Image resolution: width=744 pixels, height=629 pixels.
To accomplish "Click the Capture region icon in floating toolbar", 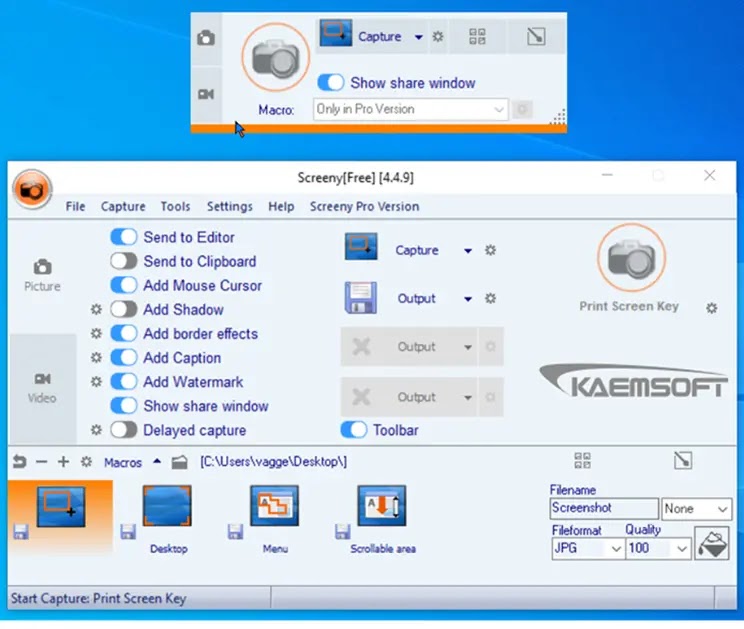I will pos(336,33).
